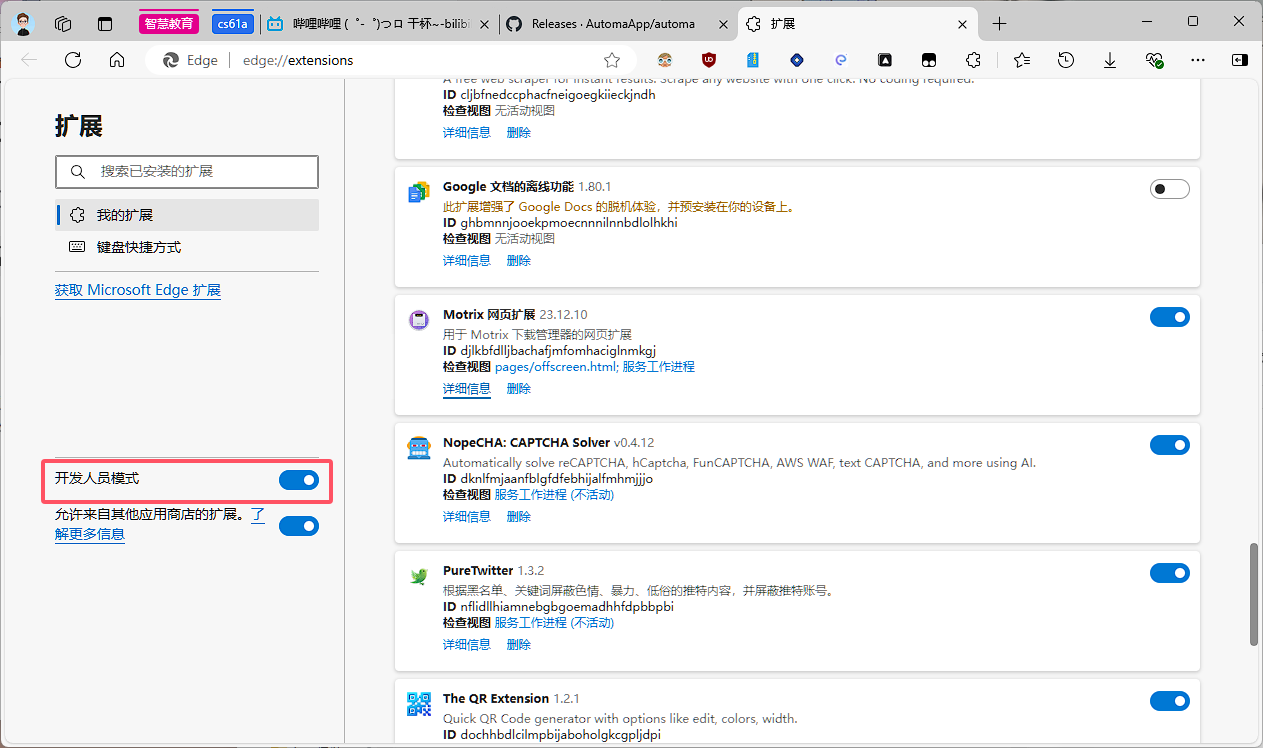Click the Google Docs Offline extension icon

pos(419,192)
